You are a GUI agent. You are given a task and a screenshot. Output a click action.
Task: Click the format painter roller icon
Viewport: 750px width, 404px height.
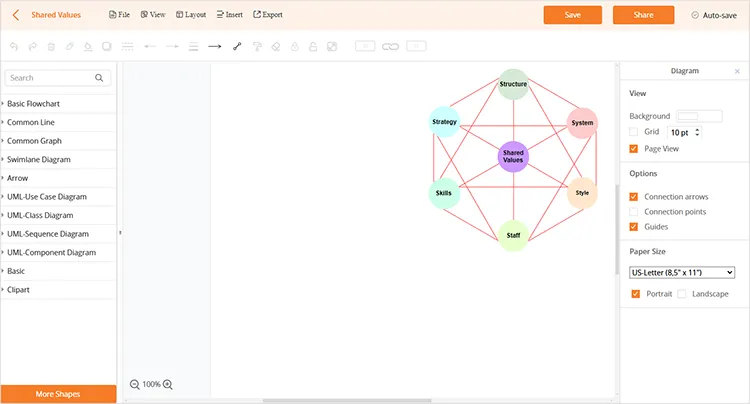(x=257, y=46)
